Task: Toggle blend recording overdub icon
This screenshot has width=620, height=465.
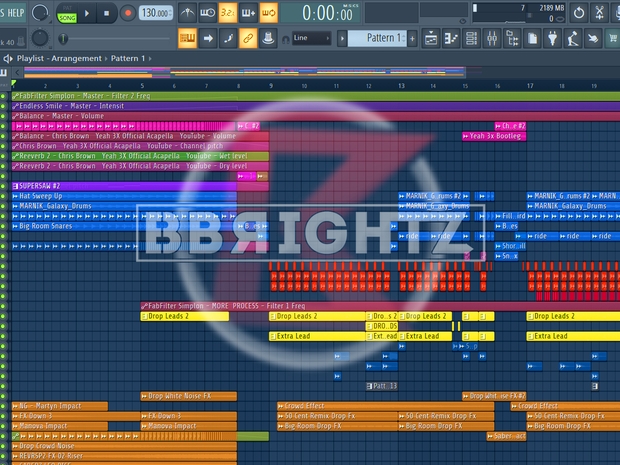Action: 248,13
